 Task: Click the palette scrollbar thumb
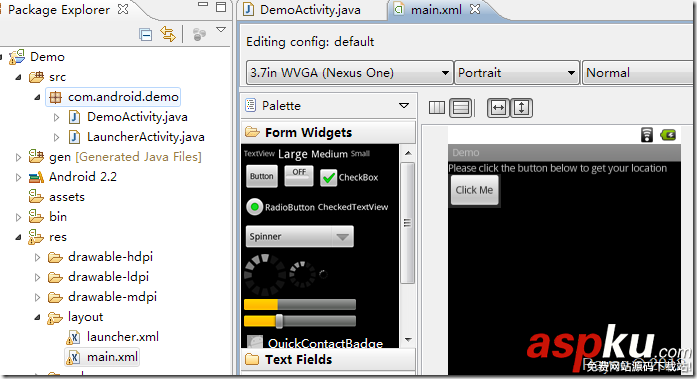pos(407,223)
